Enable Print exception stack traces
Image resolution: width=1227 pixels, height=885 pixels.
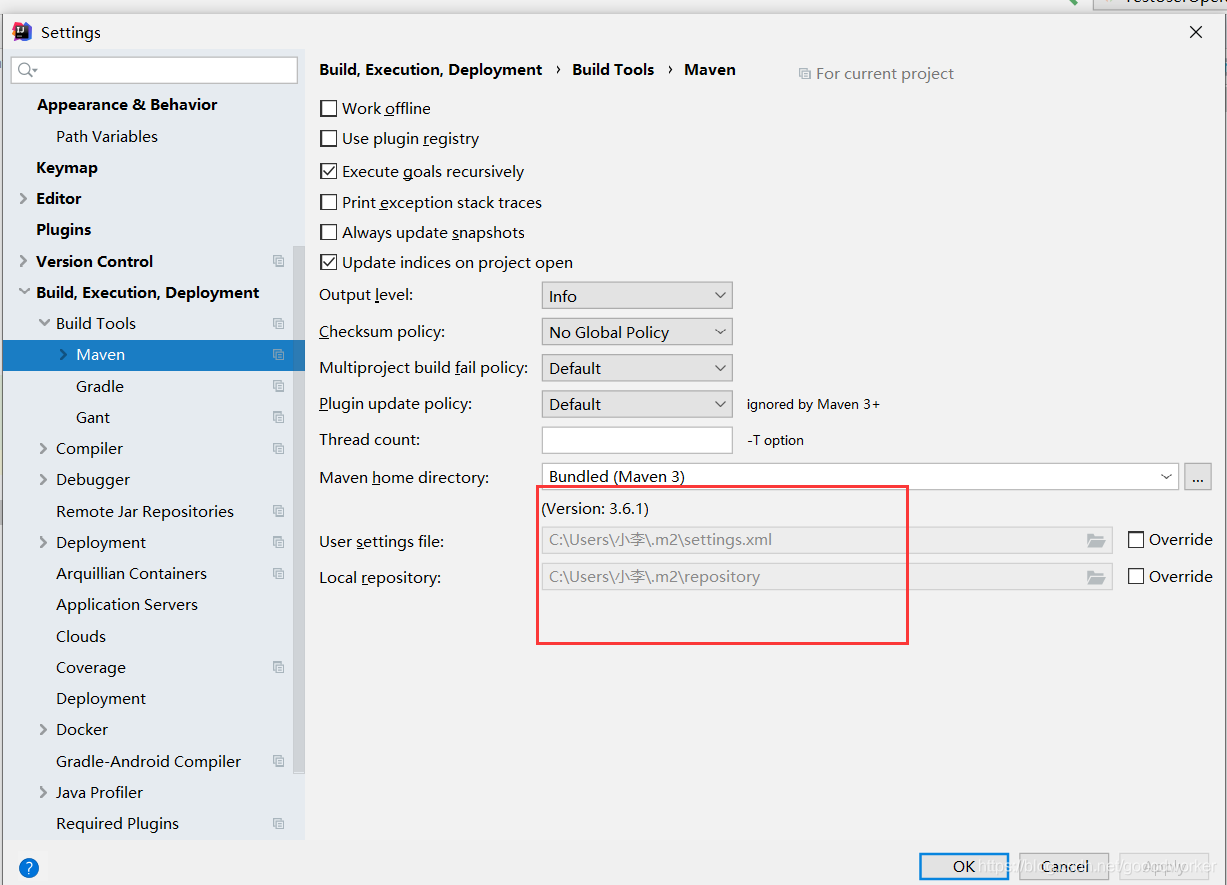328,202
